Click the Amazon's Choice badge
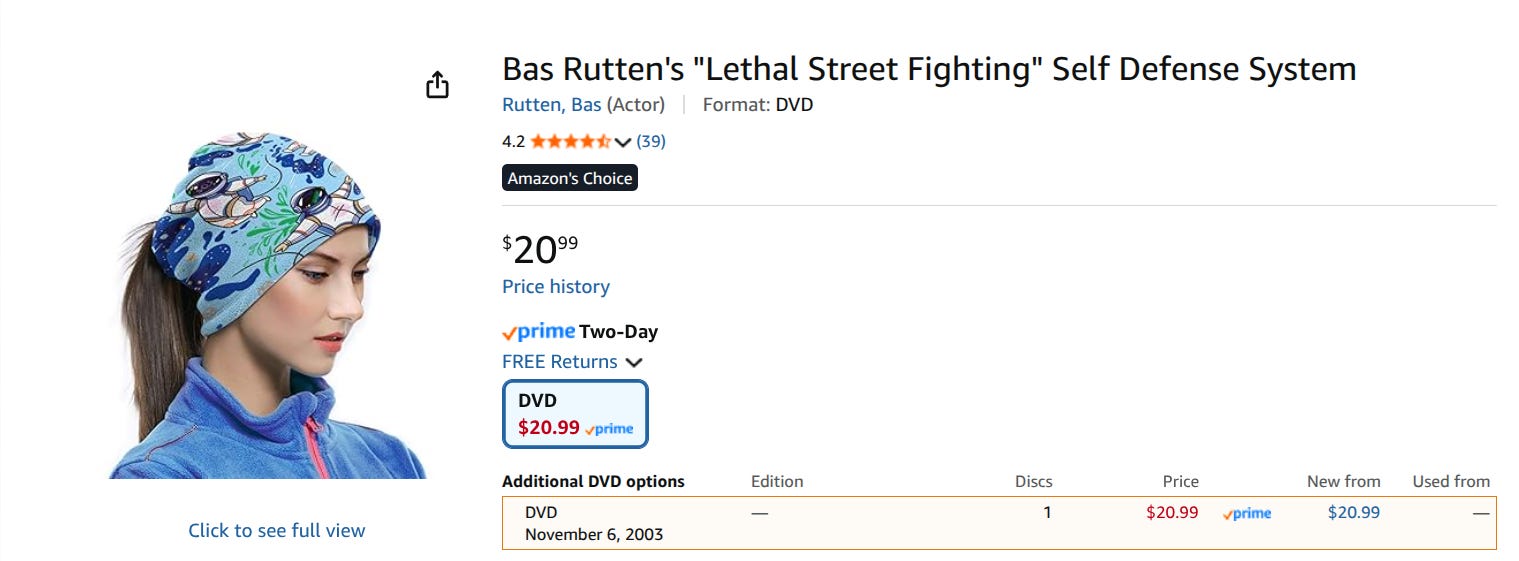The image size is (1519, 561). (569, 178)
